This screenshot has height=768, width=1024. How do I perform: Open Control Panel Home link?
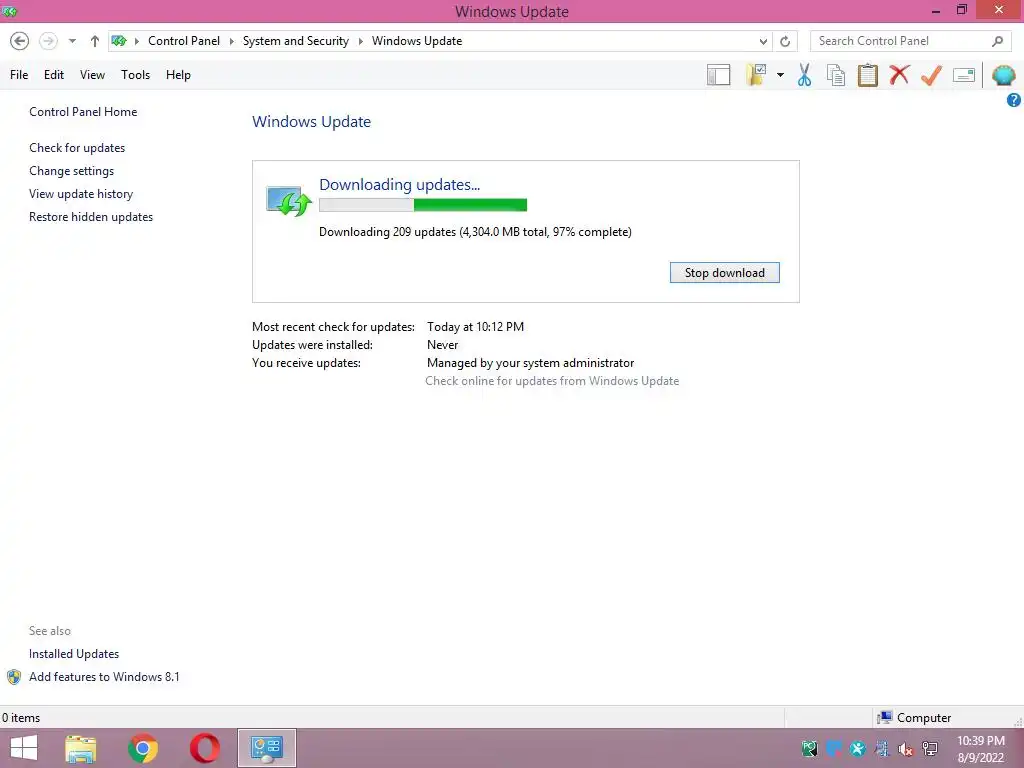point(83,112)
